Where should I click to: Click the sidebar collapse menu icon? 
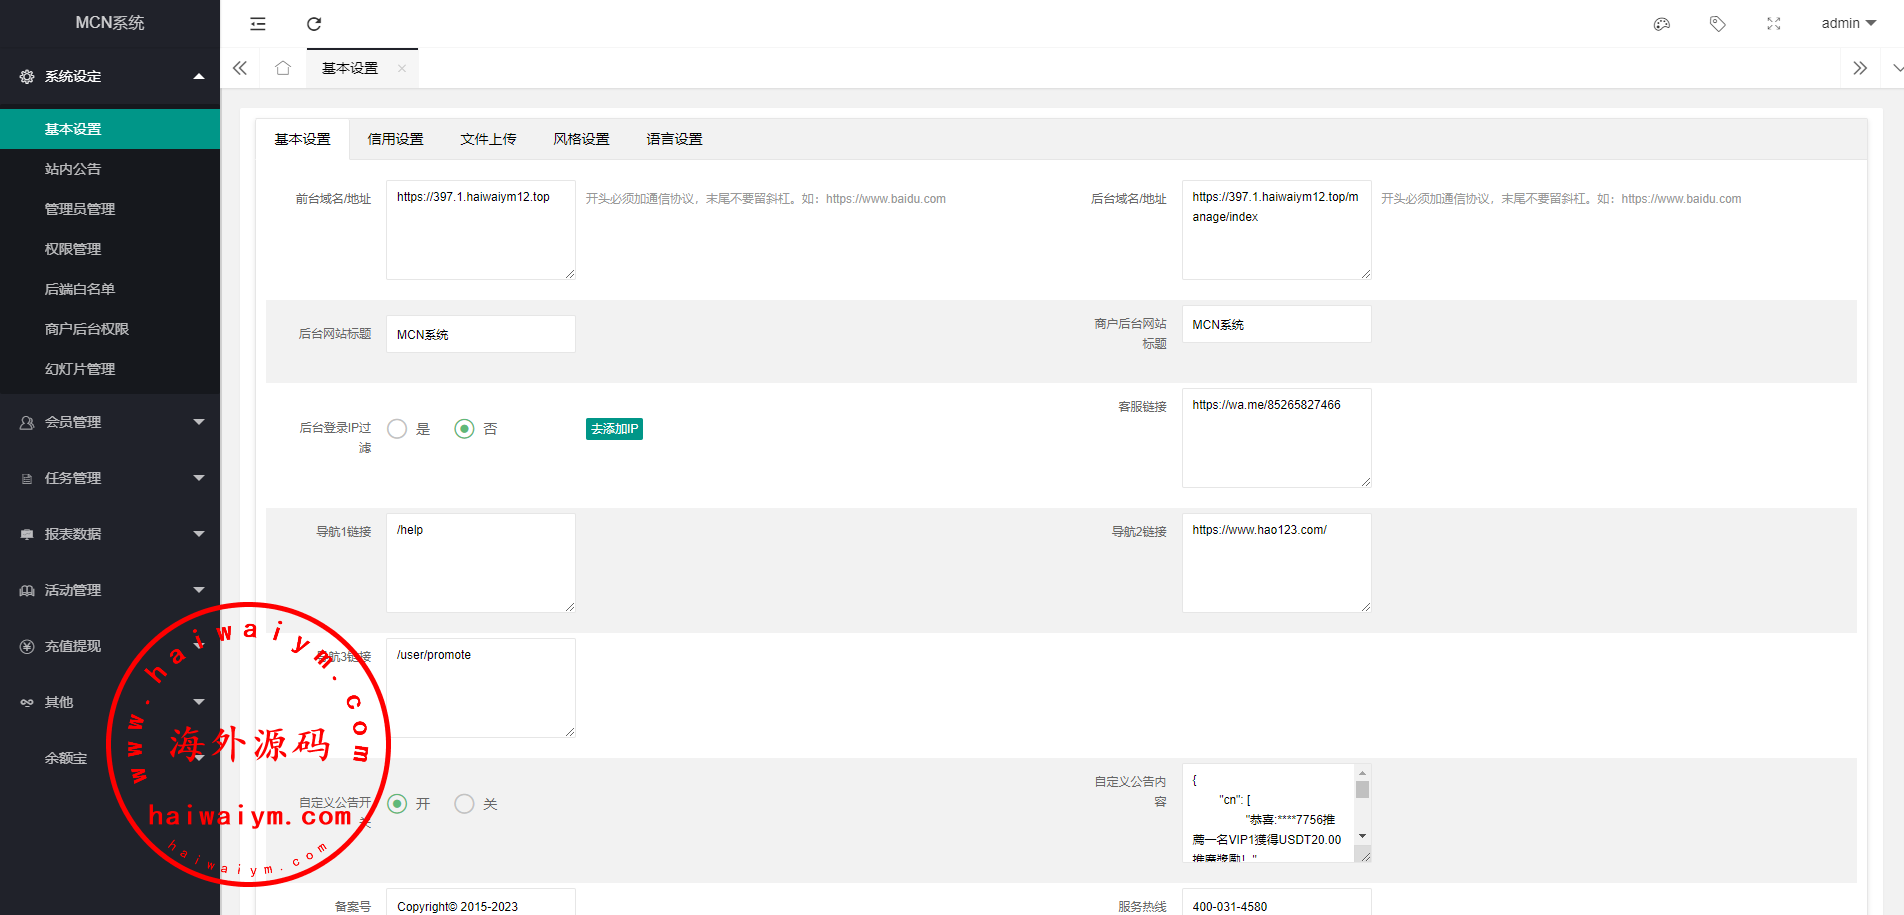(258, 24)
